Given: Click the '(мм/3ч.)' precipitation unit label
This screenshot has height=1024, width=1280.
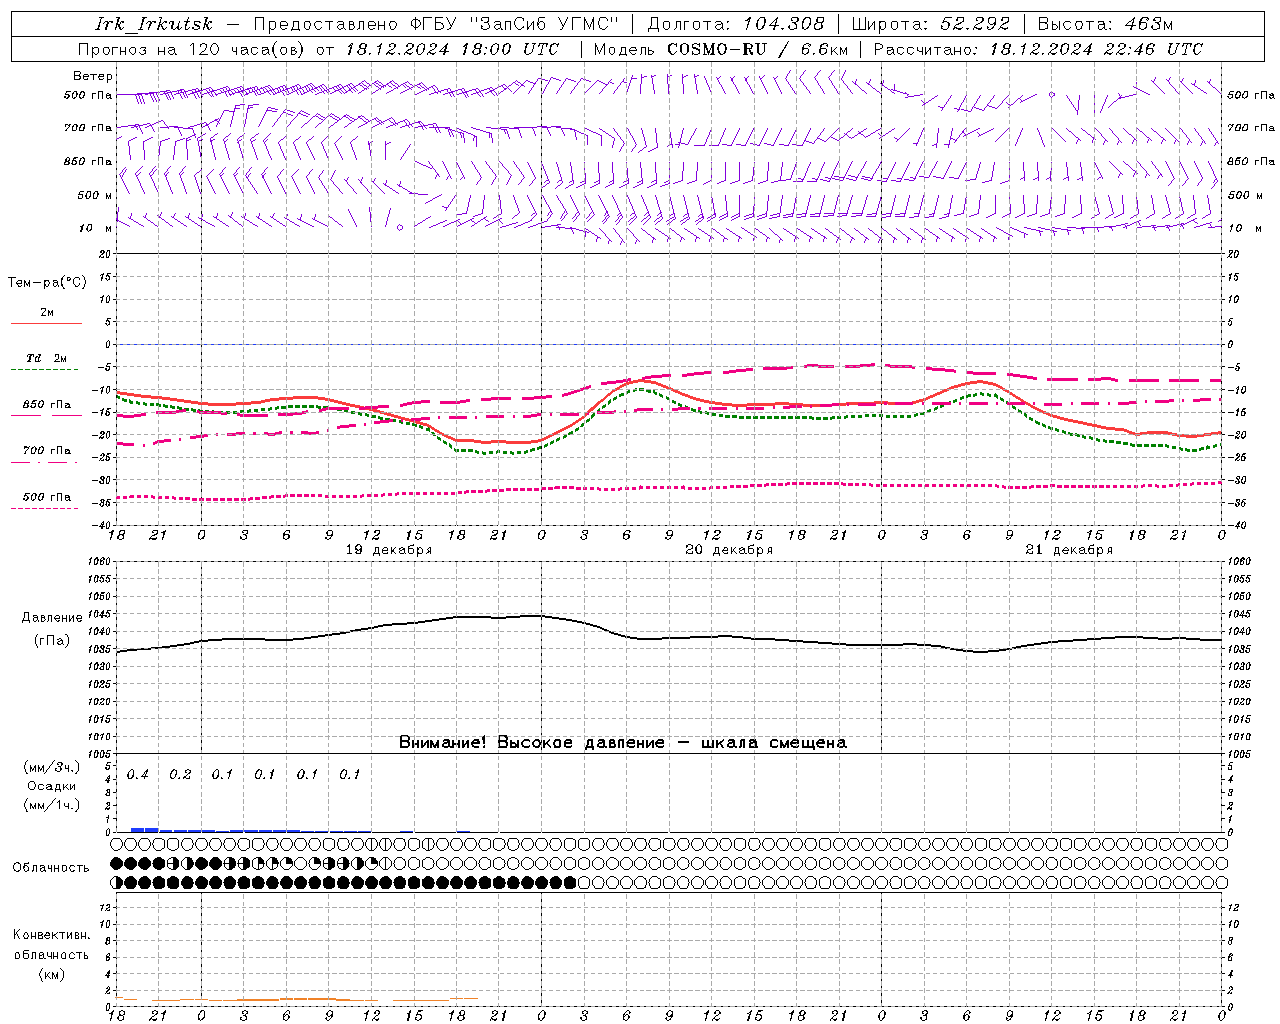Looking at the screenshot, I should (x=52, y=767).
